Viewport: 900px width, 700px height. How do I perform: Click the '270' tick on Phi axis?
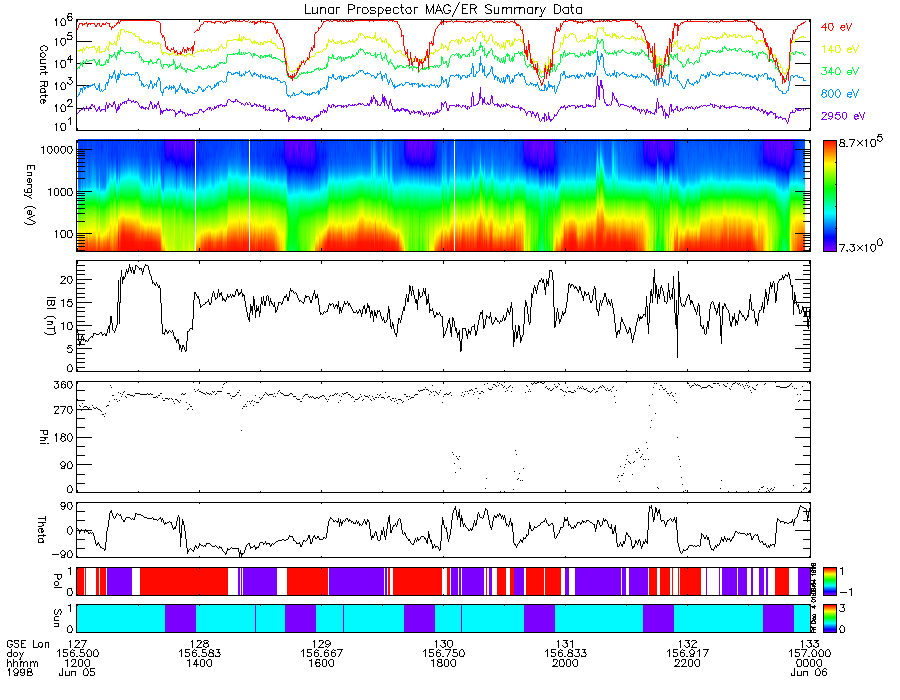tap(63, 410)
